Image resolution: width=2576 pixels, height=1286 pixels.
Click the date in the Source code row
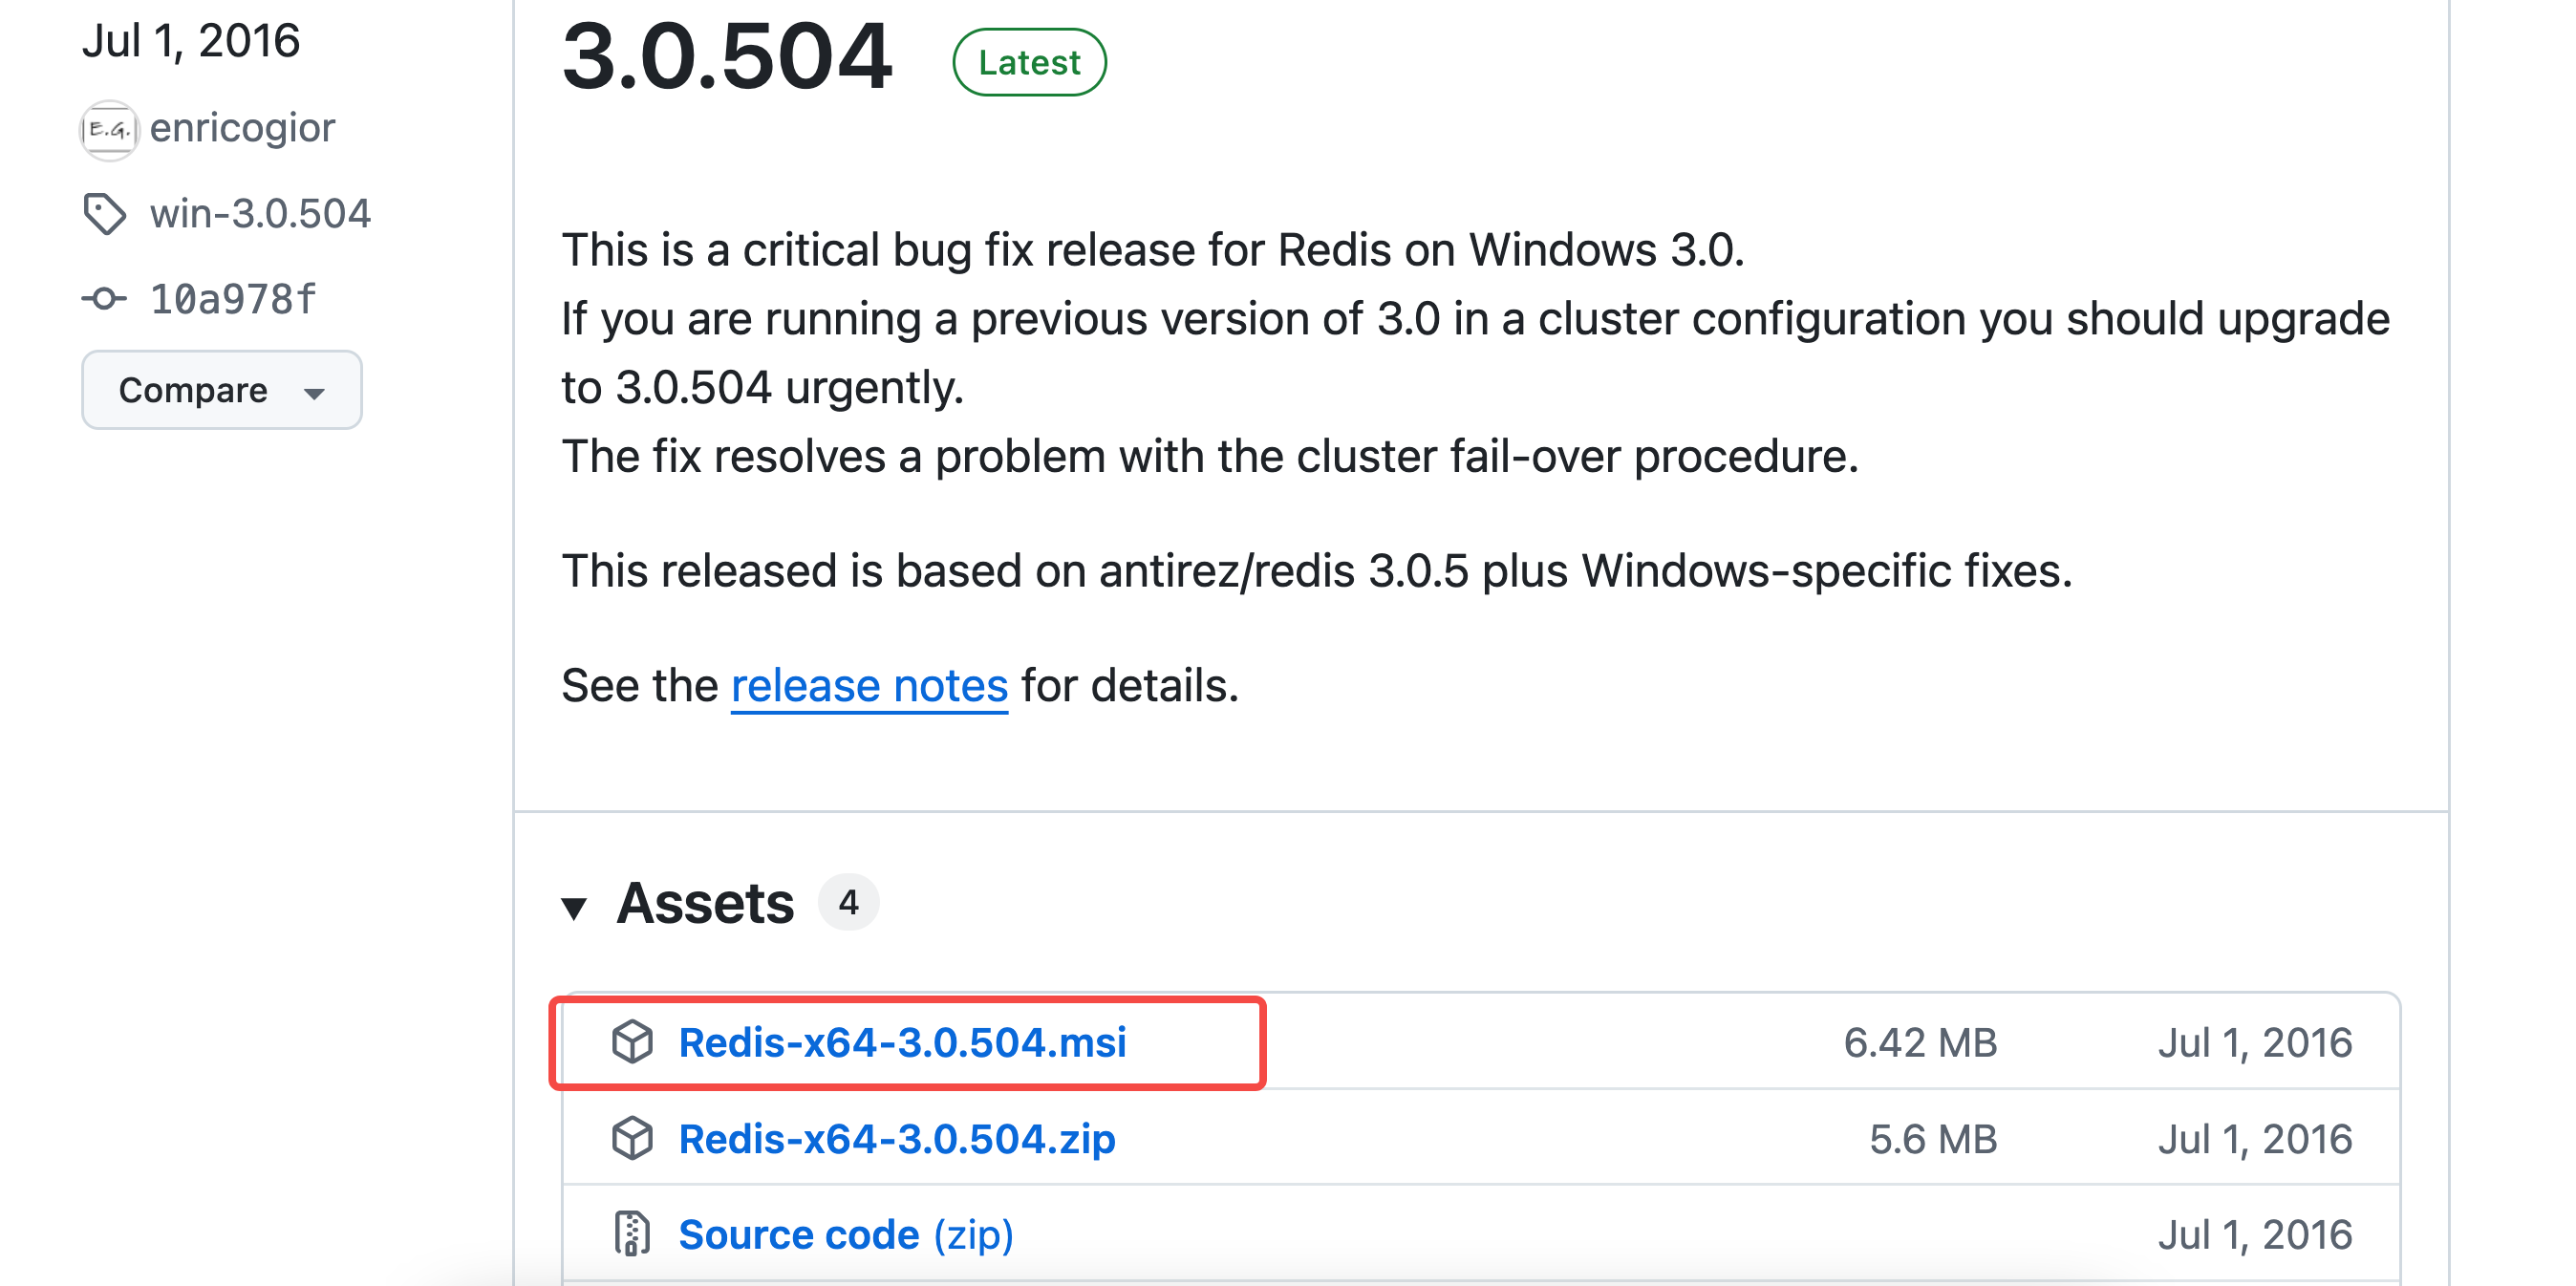[x=2255, y=1234]
